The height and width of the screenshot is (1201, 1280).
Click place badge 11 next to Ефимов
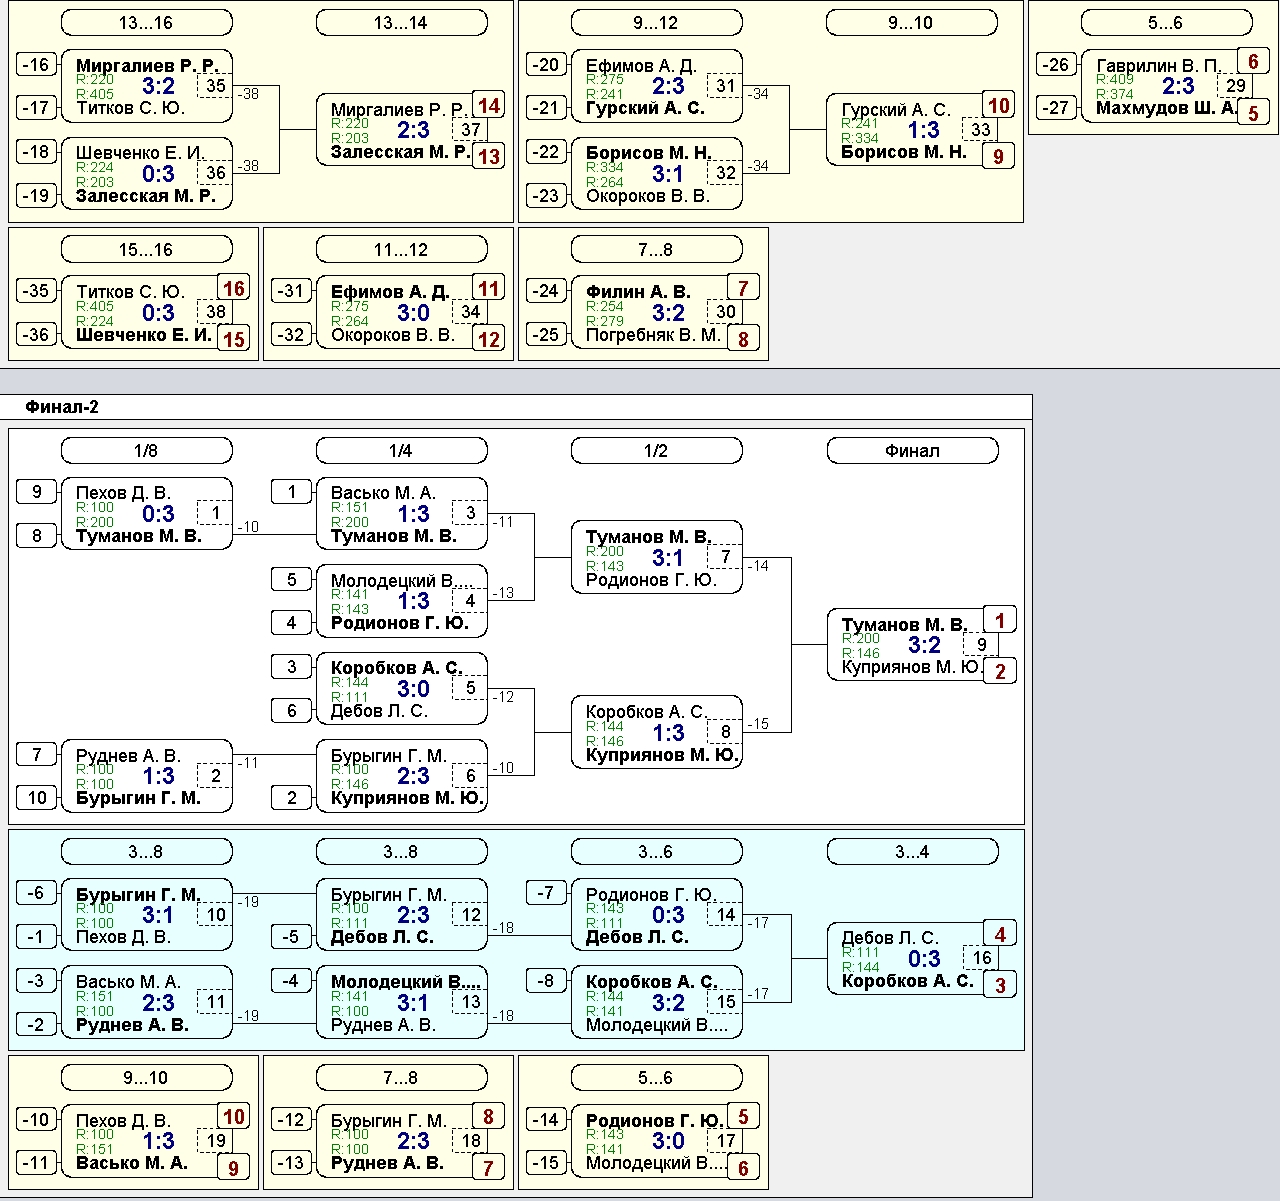[489, 289]
